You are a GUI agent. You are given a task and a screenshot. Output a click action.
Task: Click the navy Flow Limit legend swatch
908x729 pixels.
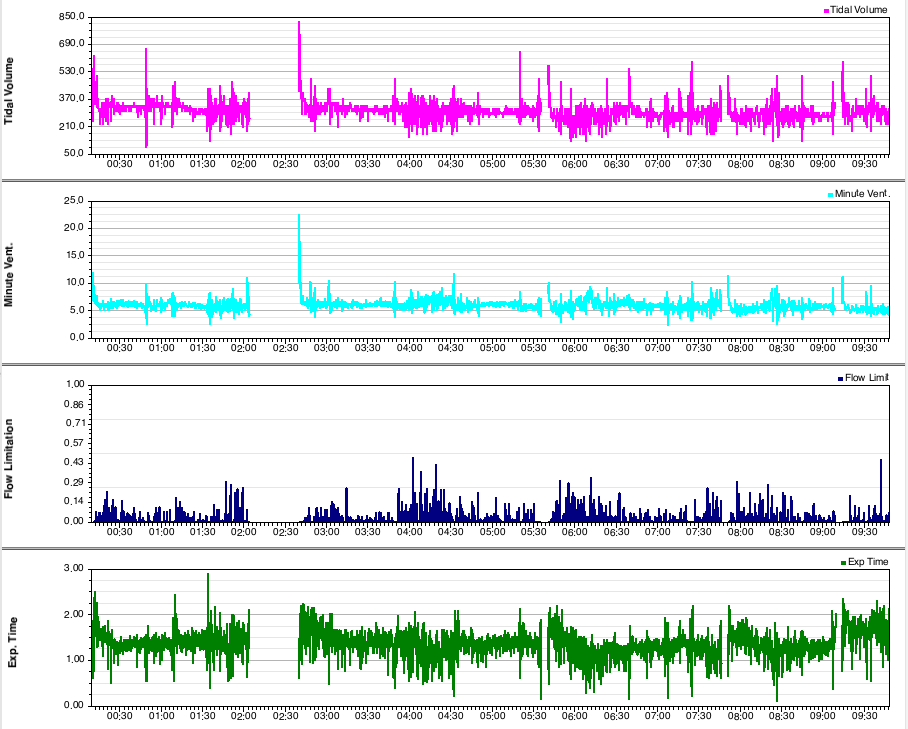[840, 379]
